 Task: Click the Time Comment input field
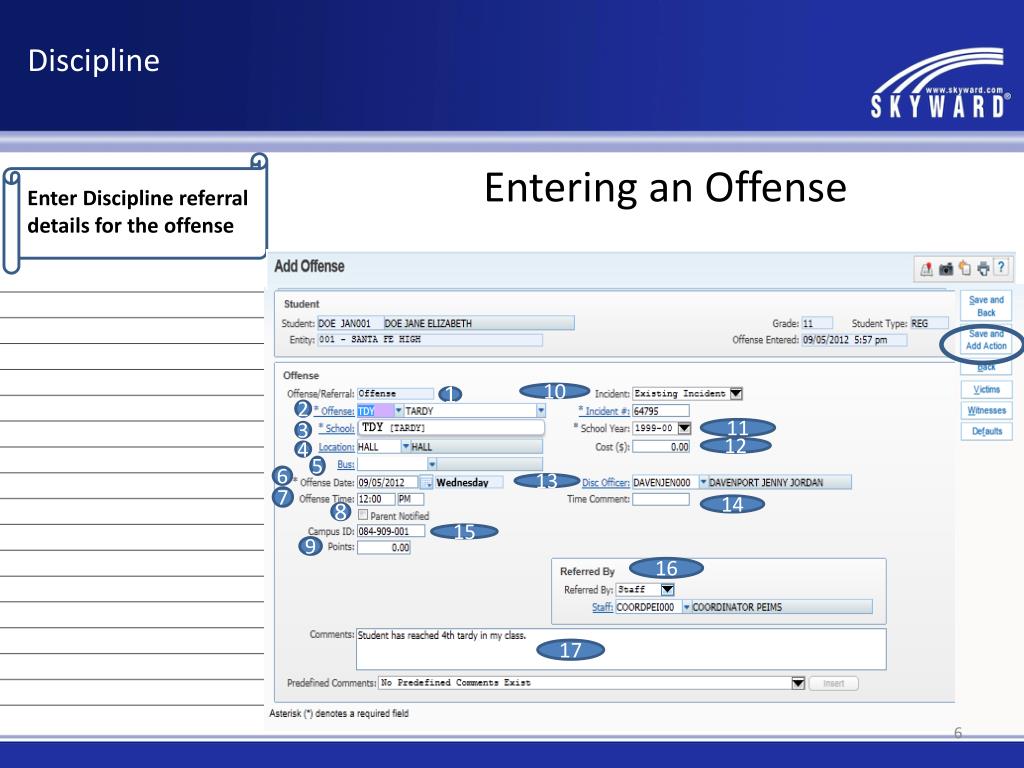(660, 499)
